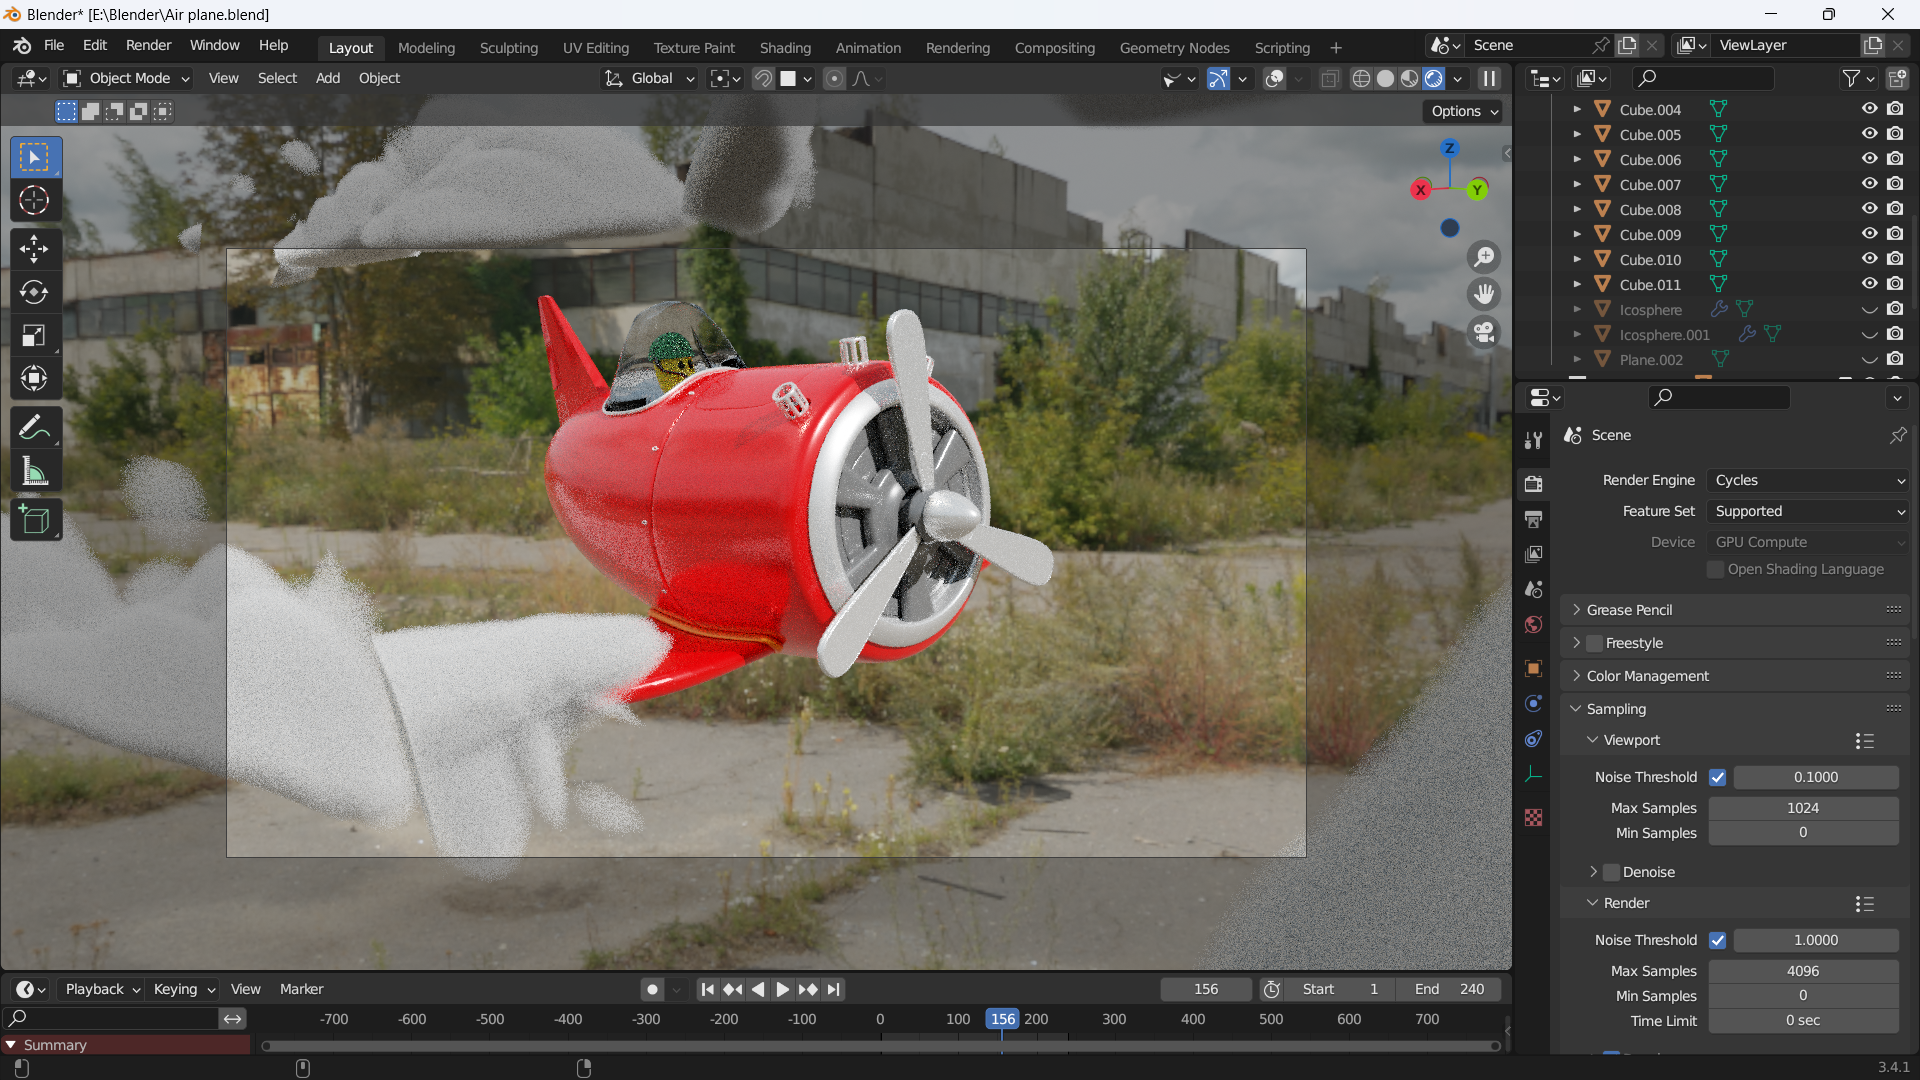Open the World properties tab
Screen dimensions: 1920x1080
tap(1533, 624)
